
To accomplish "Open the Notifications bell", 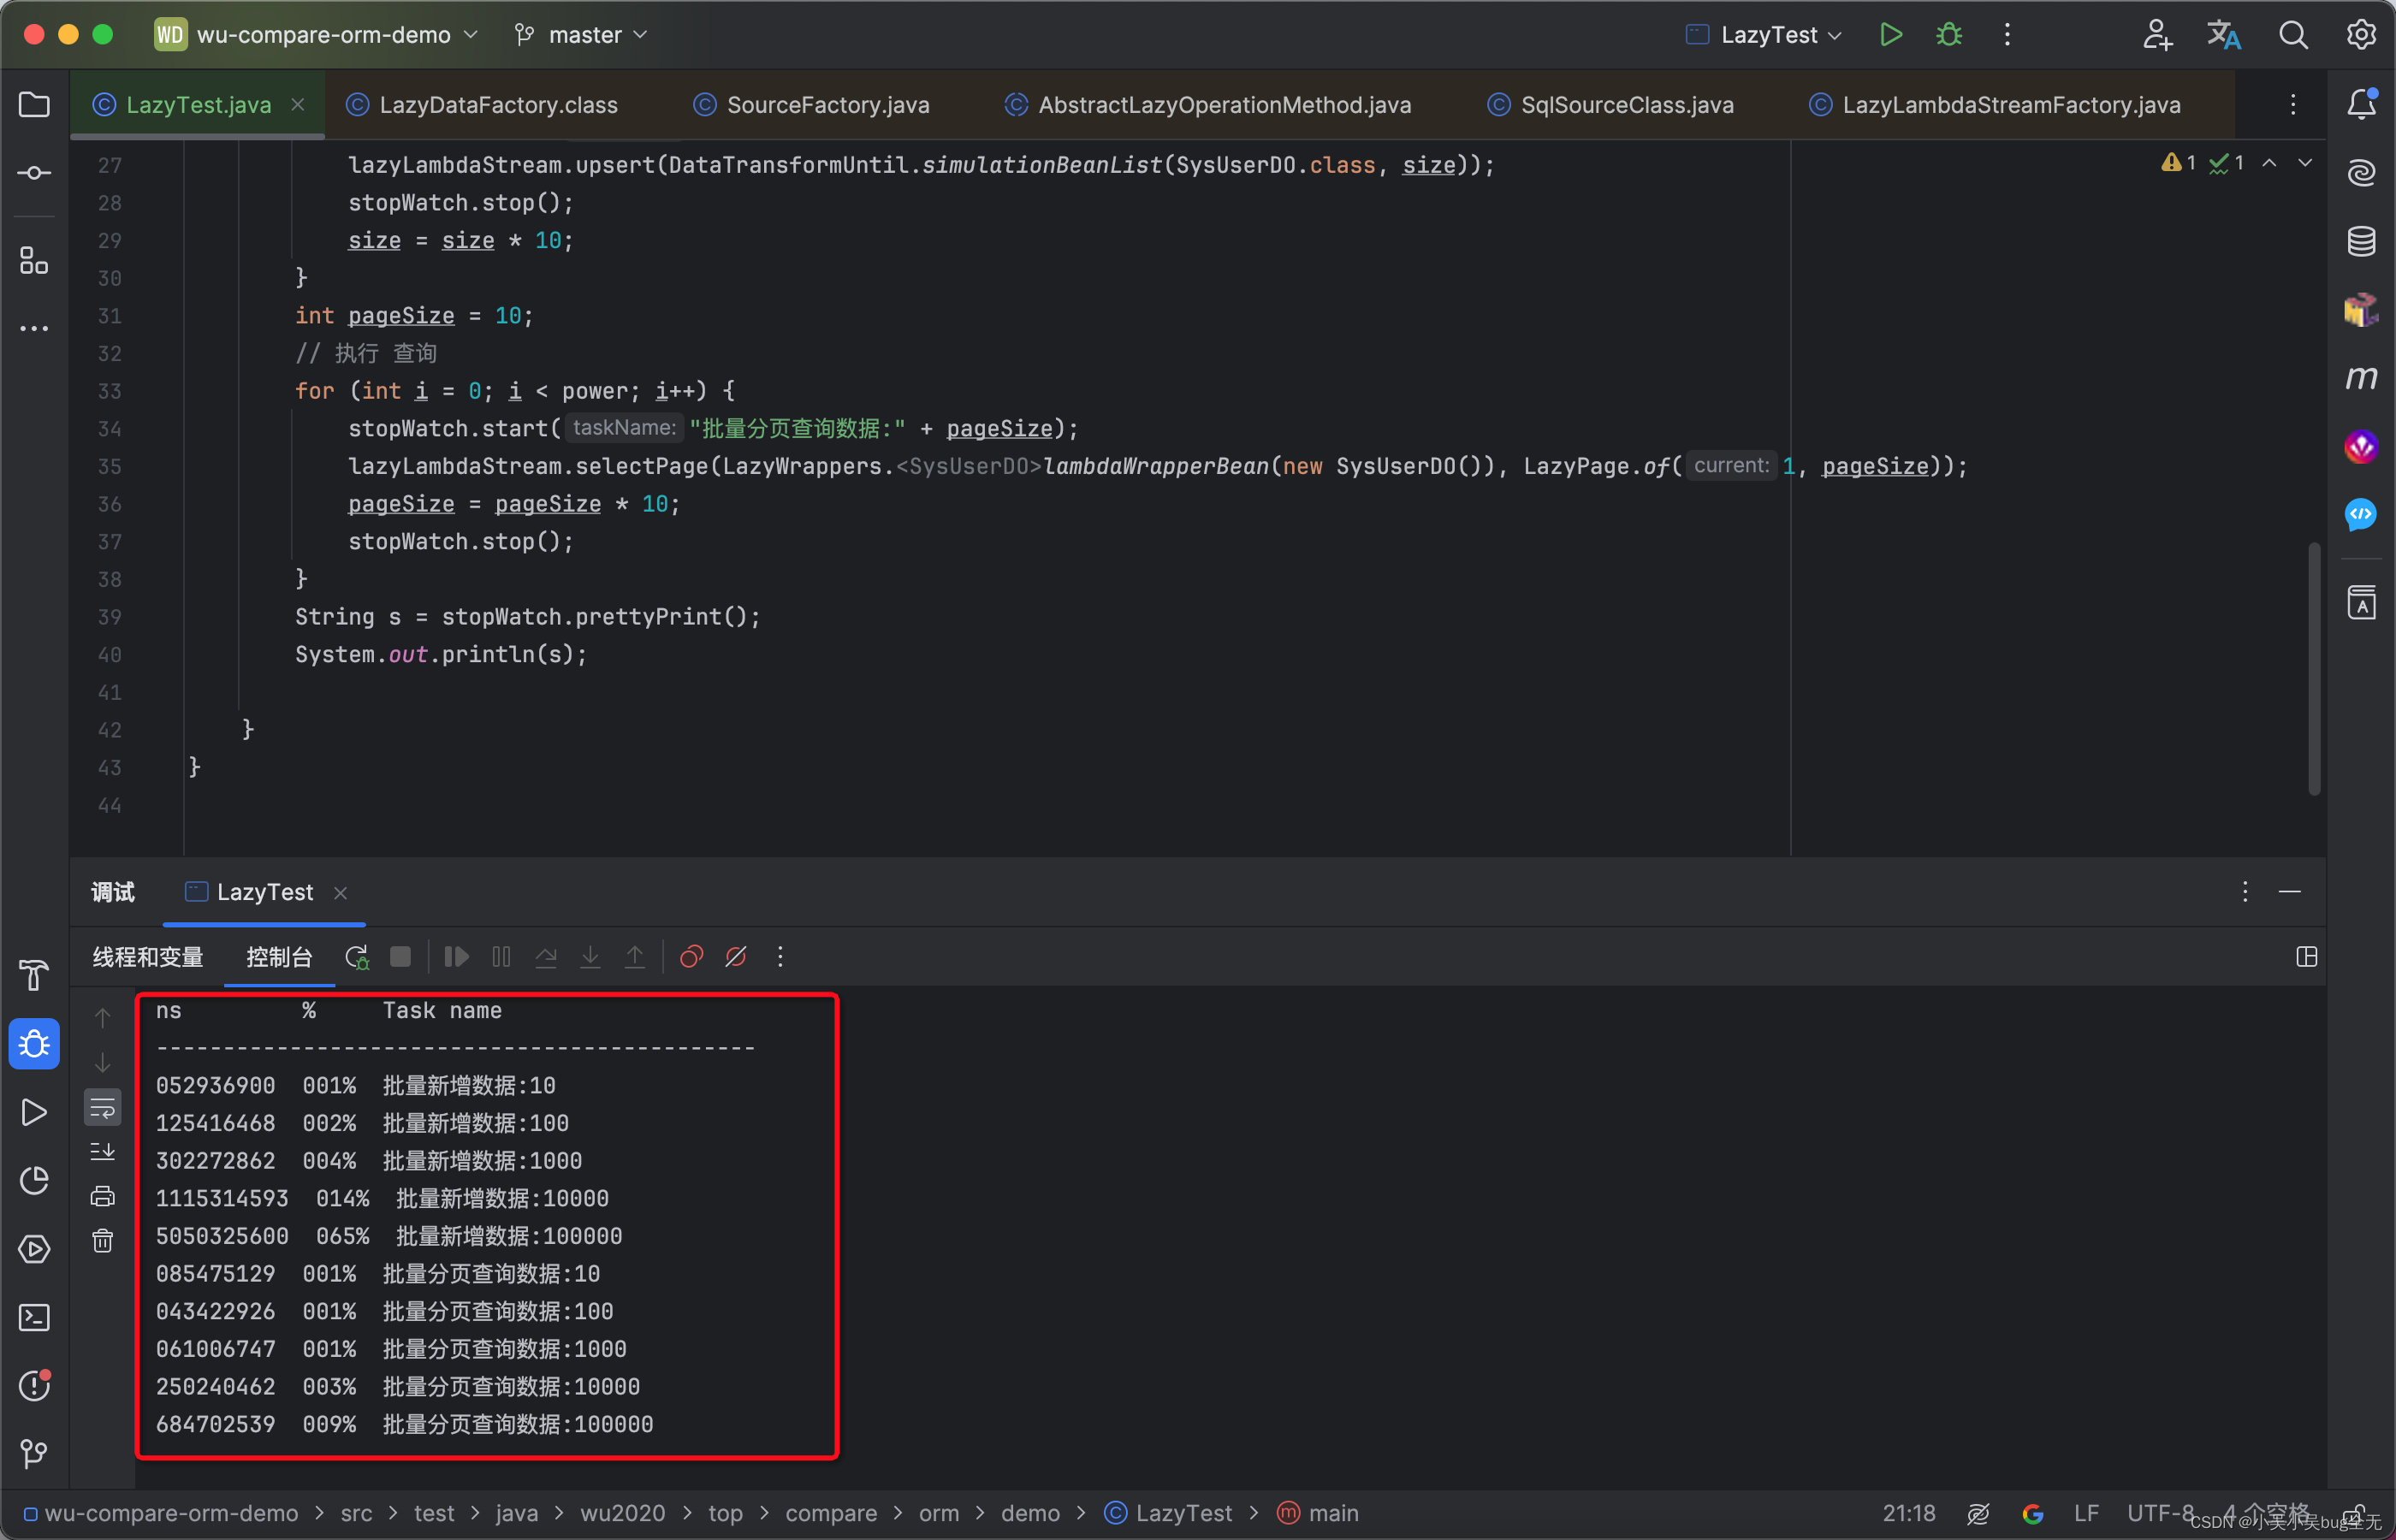I will click(2361, 104).
